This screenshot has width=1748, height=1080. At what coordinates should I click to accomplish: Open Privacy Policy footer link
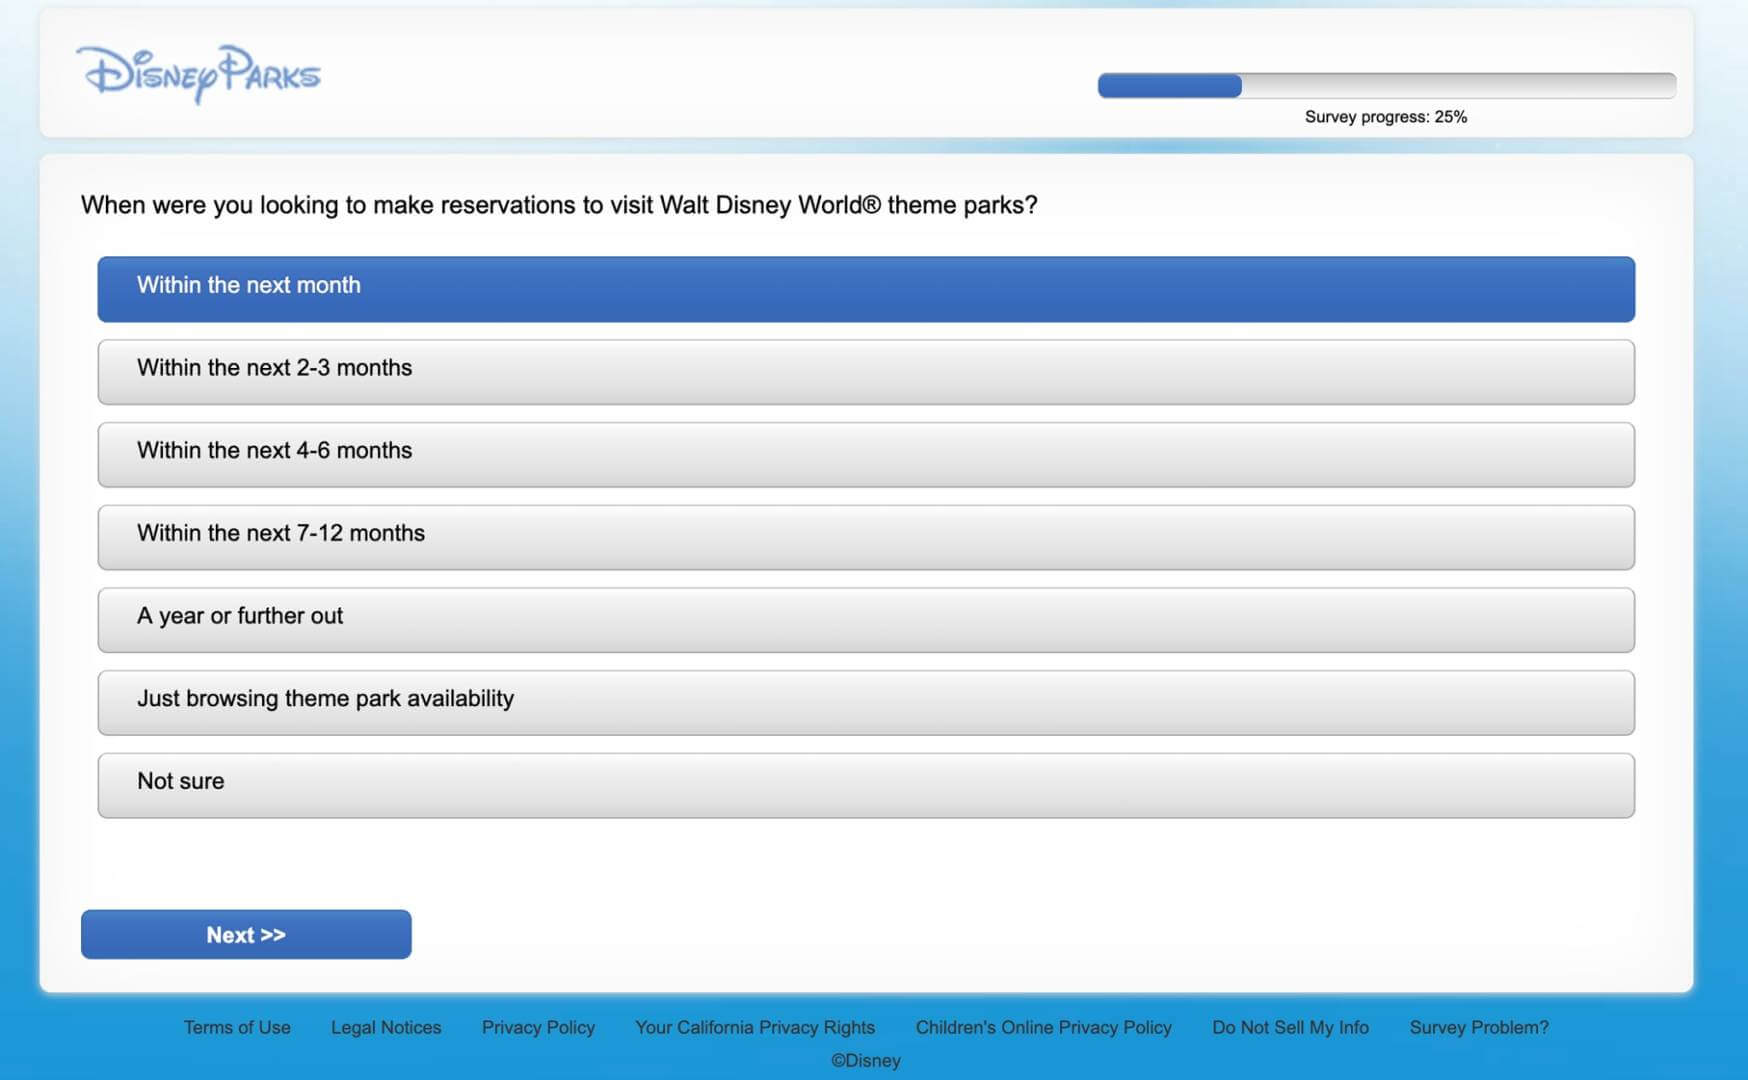[x=538, y=1027]
